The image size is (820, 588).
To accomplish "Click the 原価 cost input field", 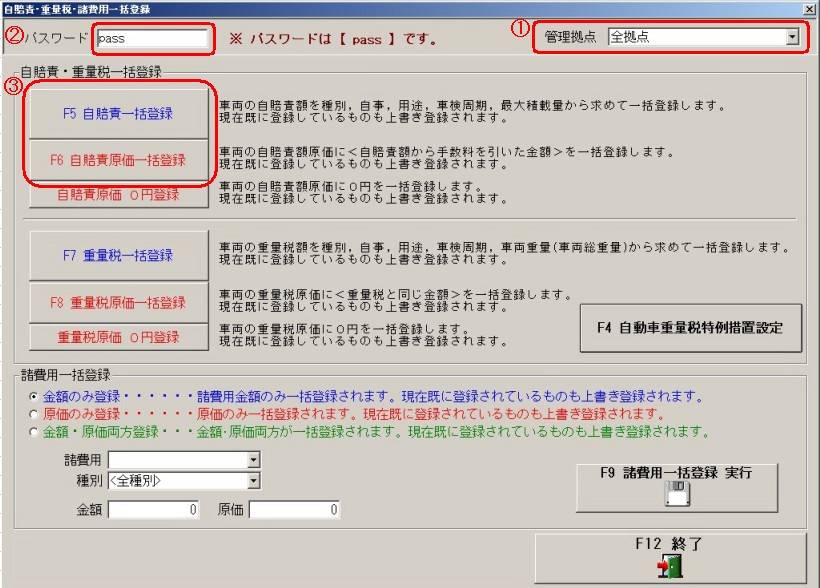I will [294, 510].
